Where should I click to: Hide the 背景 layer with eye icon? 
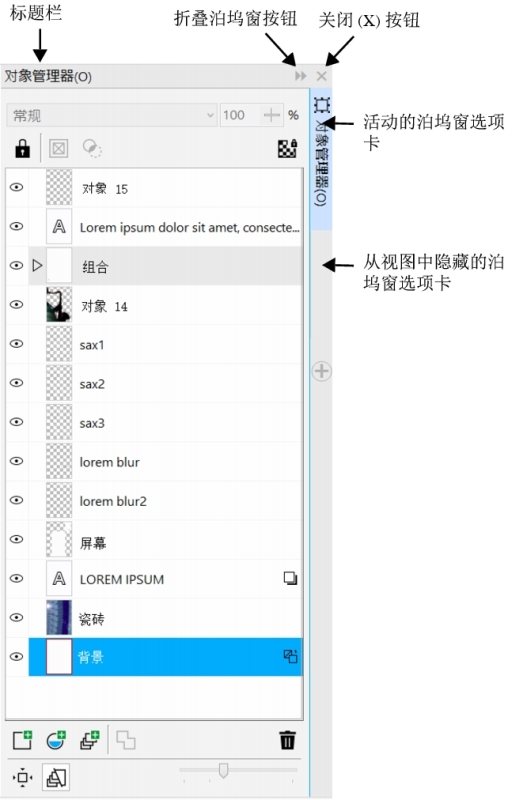pyautogui.click(x=17, y=657)
